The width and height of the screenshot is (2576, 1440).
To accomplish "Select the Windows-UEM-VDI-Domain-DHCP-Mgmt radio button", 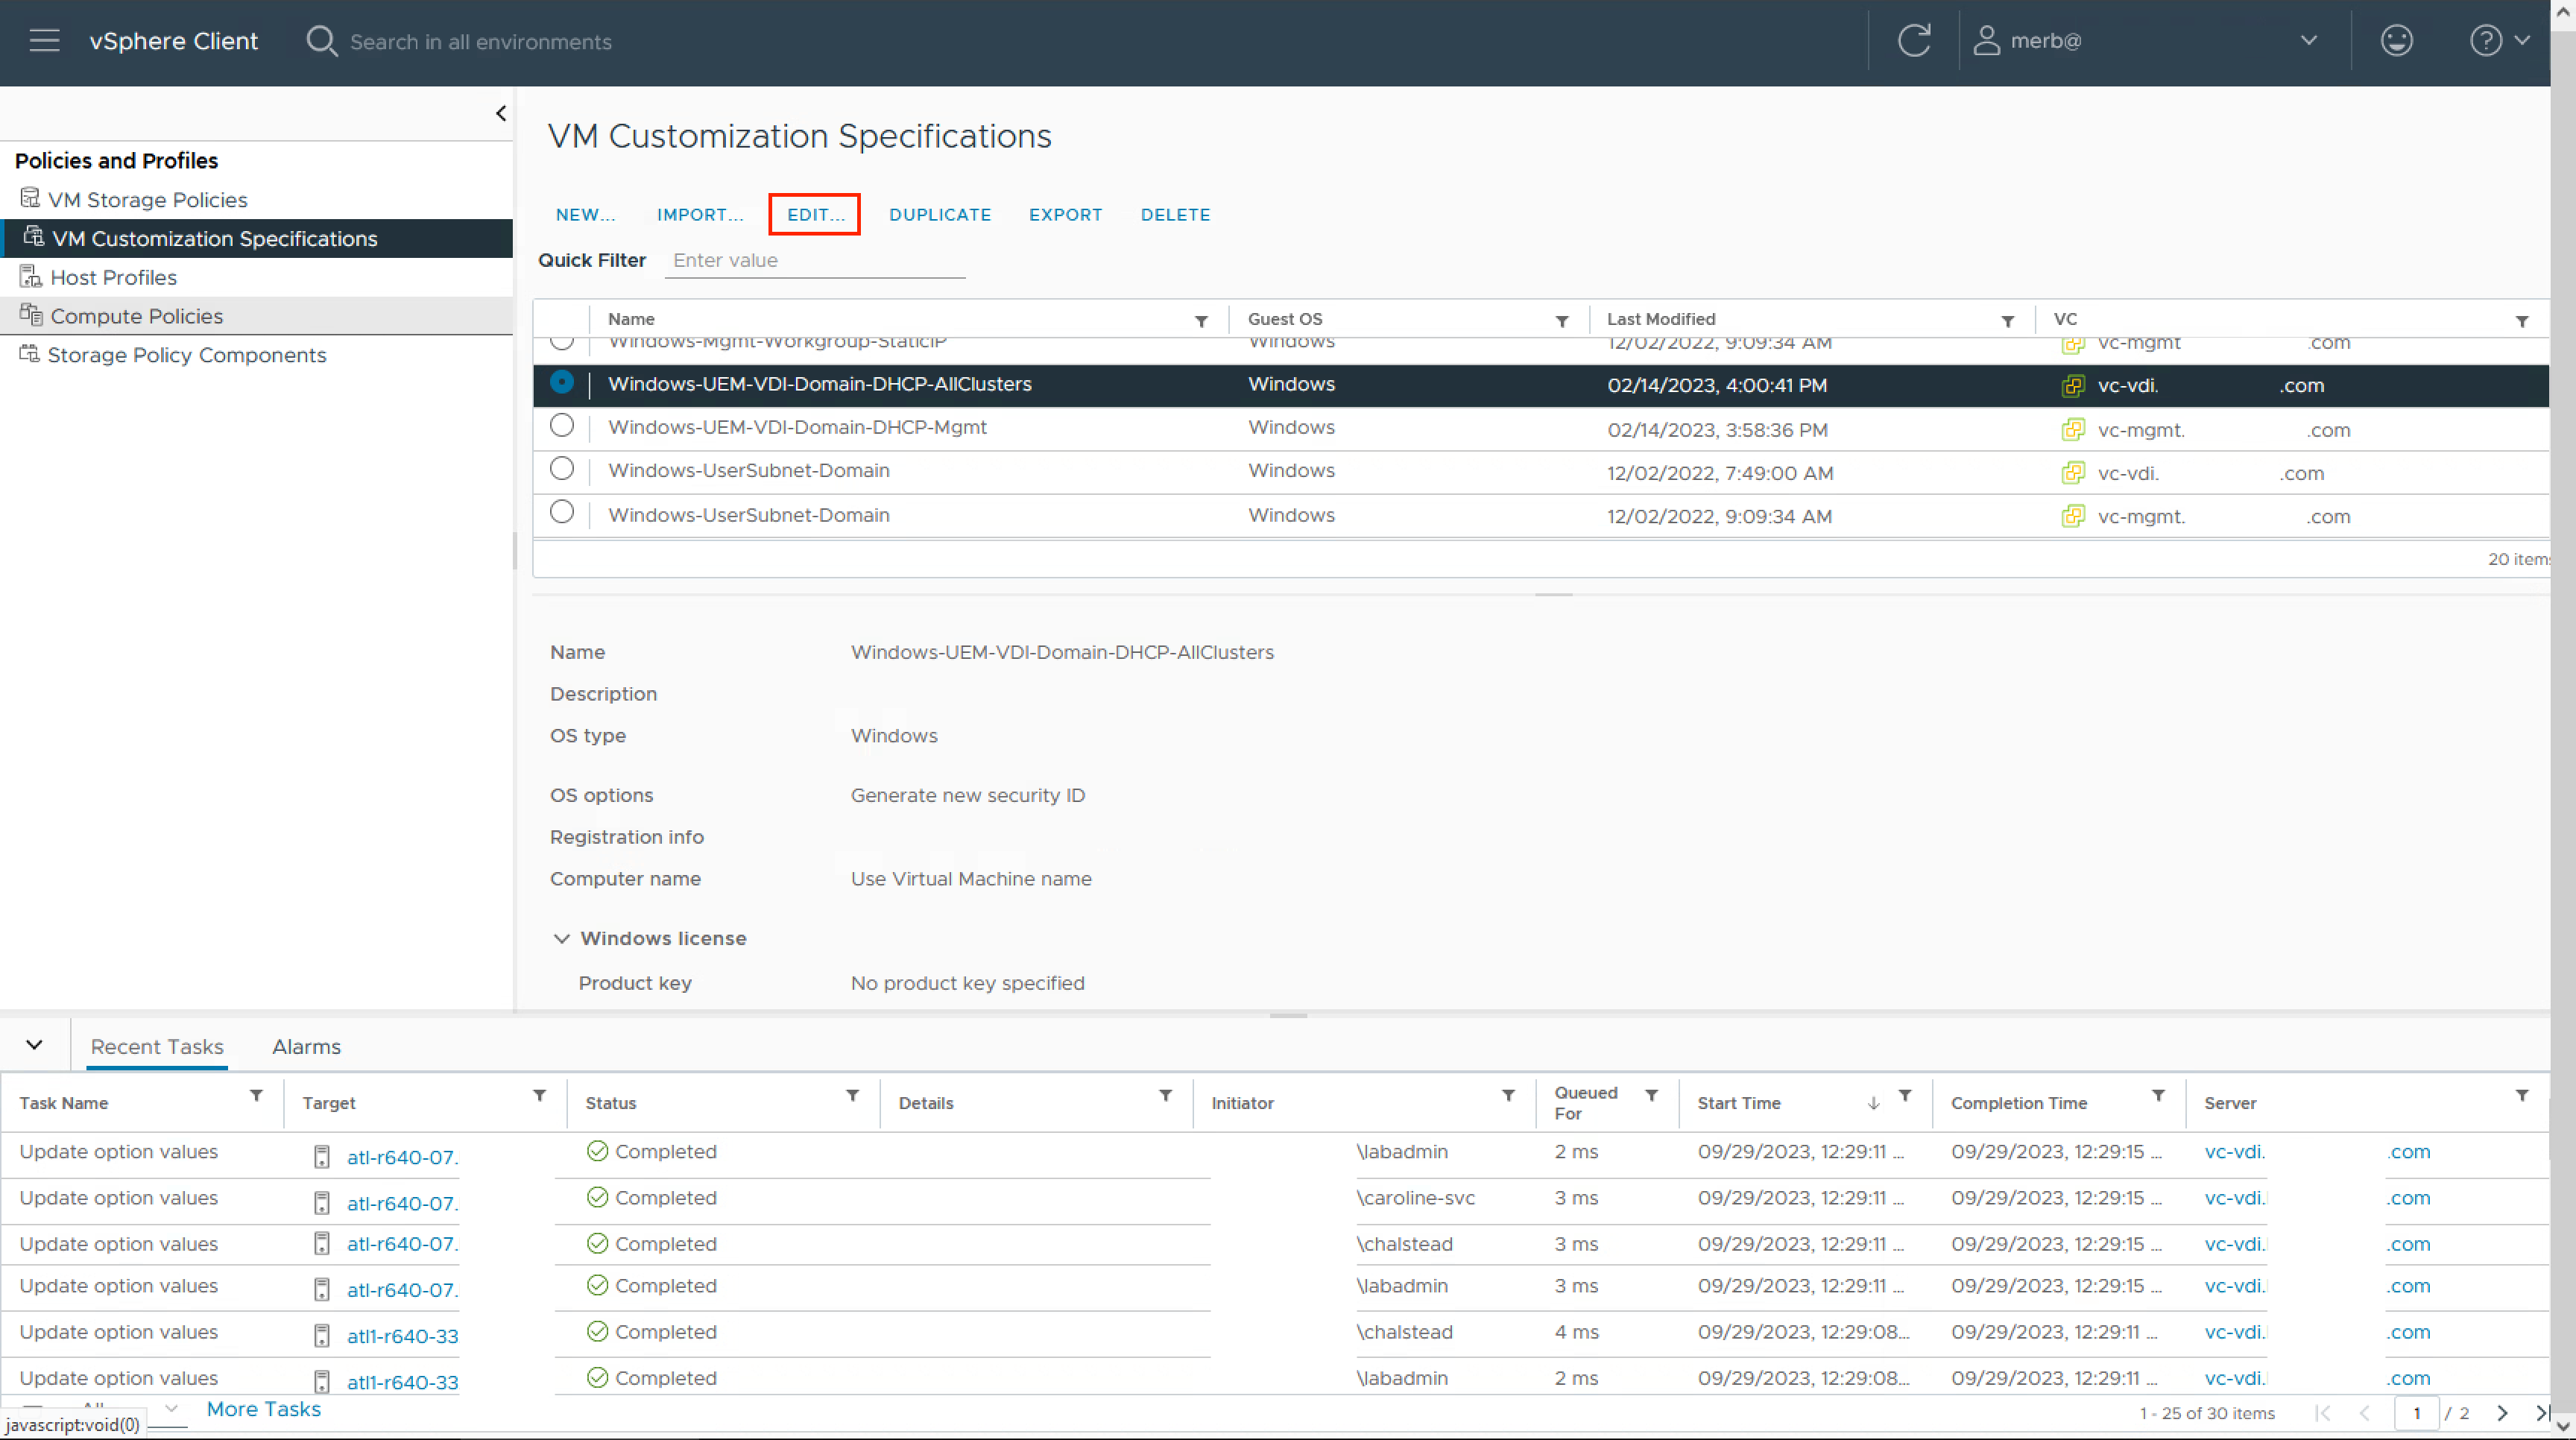I will coord(562,426).
